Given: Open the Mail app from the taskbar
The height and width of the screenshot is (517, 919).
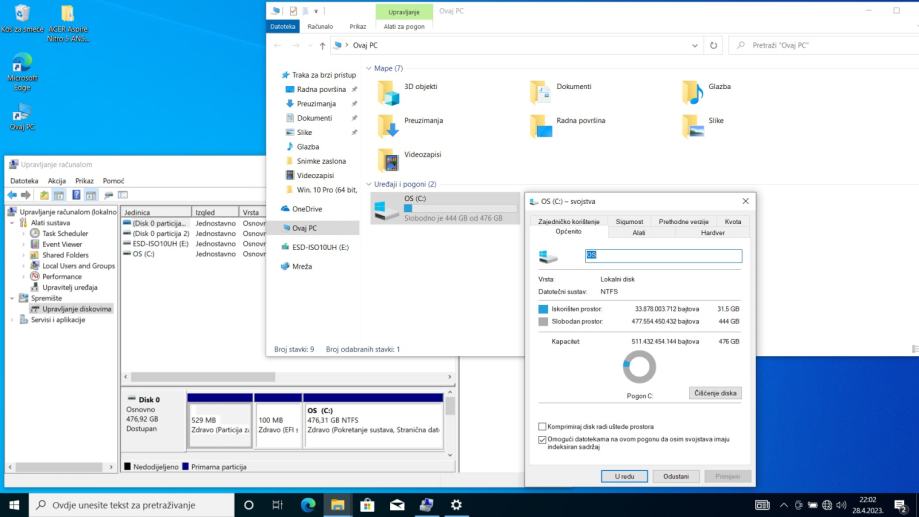Looking at the screenshot, I should point(397,505).
